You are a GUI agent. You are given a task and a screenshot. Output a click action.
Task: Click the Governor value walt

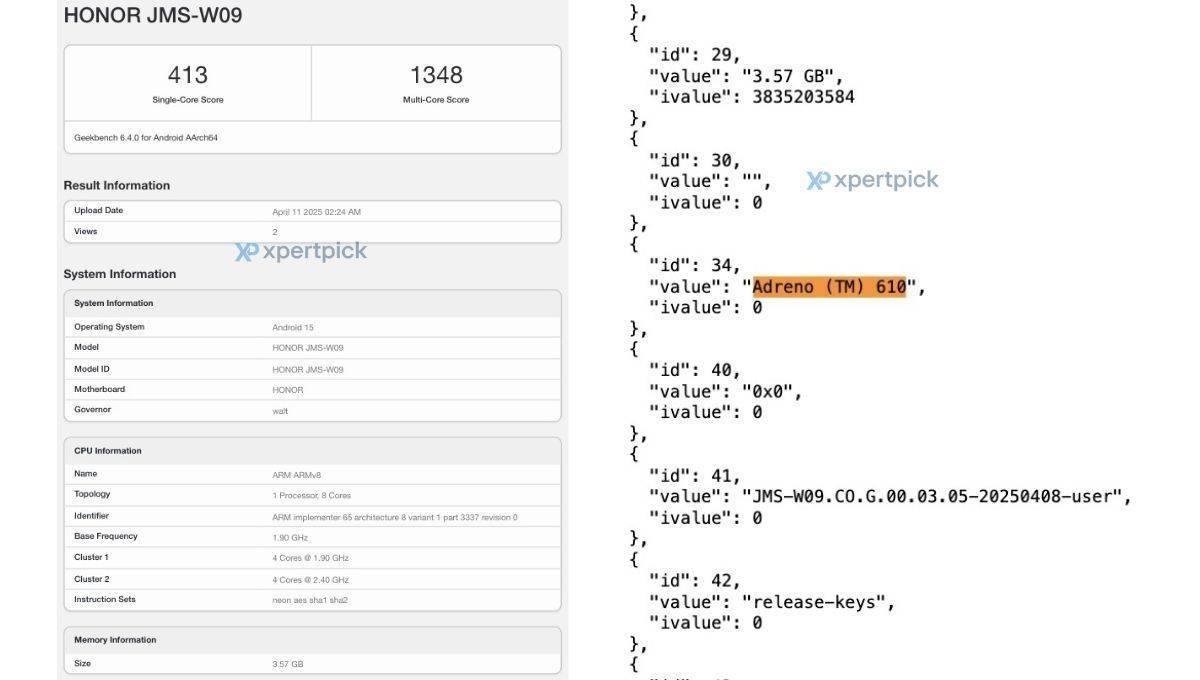(x=280, y=411)
